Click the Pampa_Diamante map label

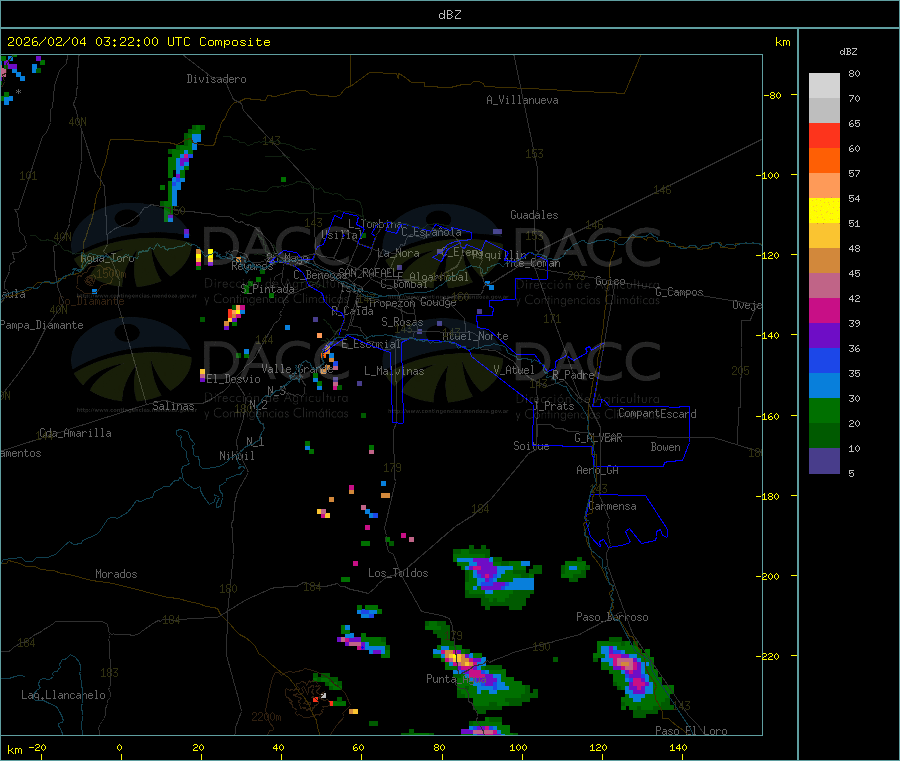click(x=42, y=325)
